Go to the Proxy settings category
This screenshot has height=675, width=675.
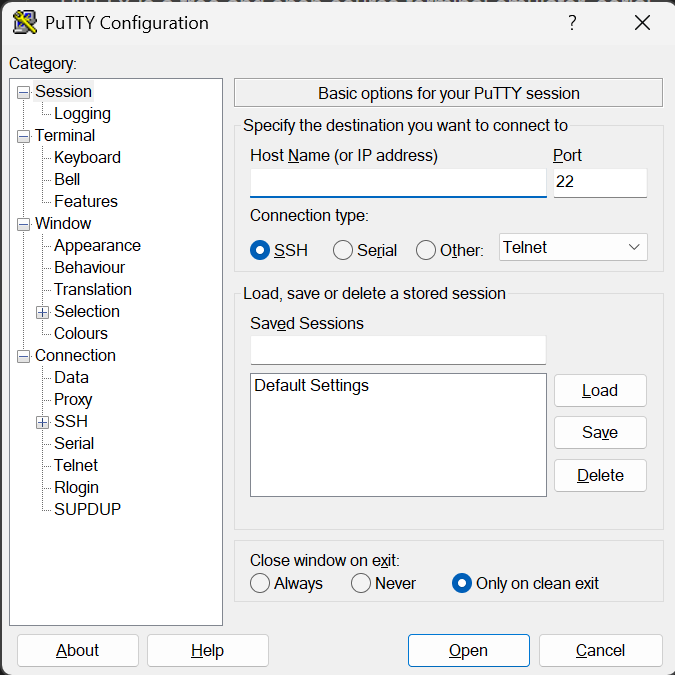[73, 399]
